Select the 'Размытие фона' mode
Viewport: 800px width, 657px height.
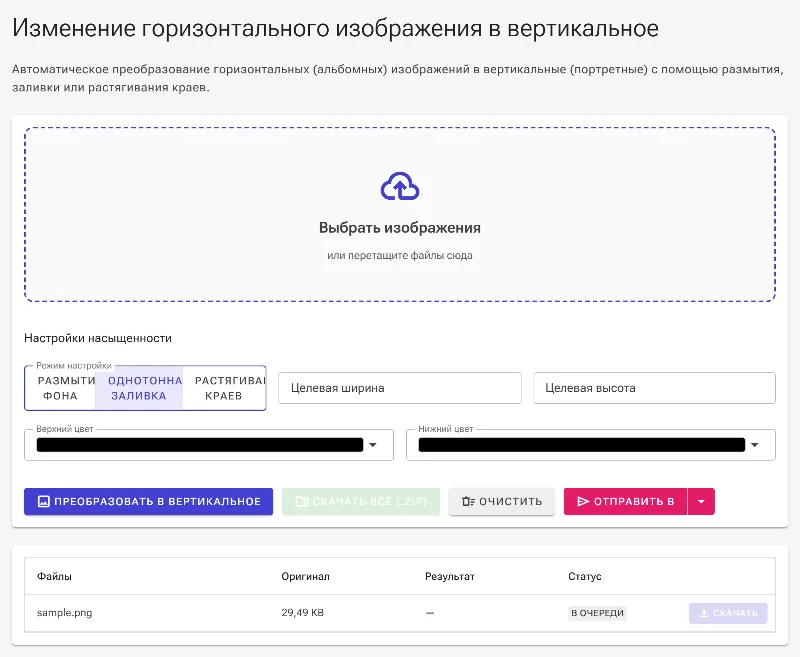click(60, 388)
